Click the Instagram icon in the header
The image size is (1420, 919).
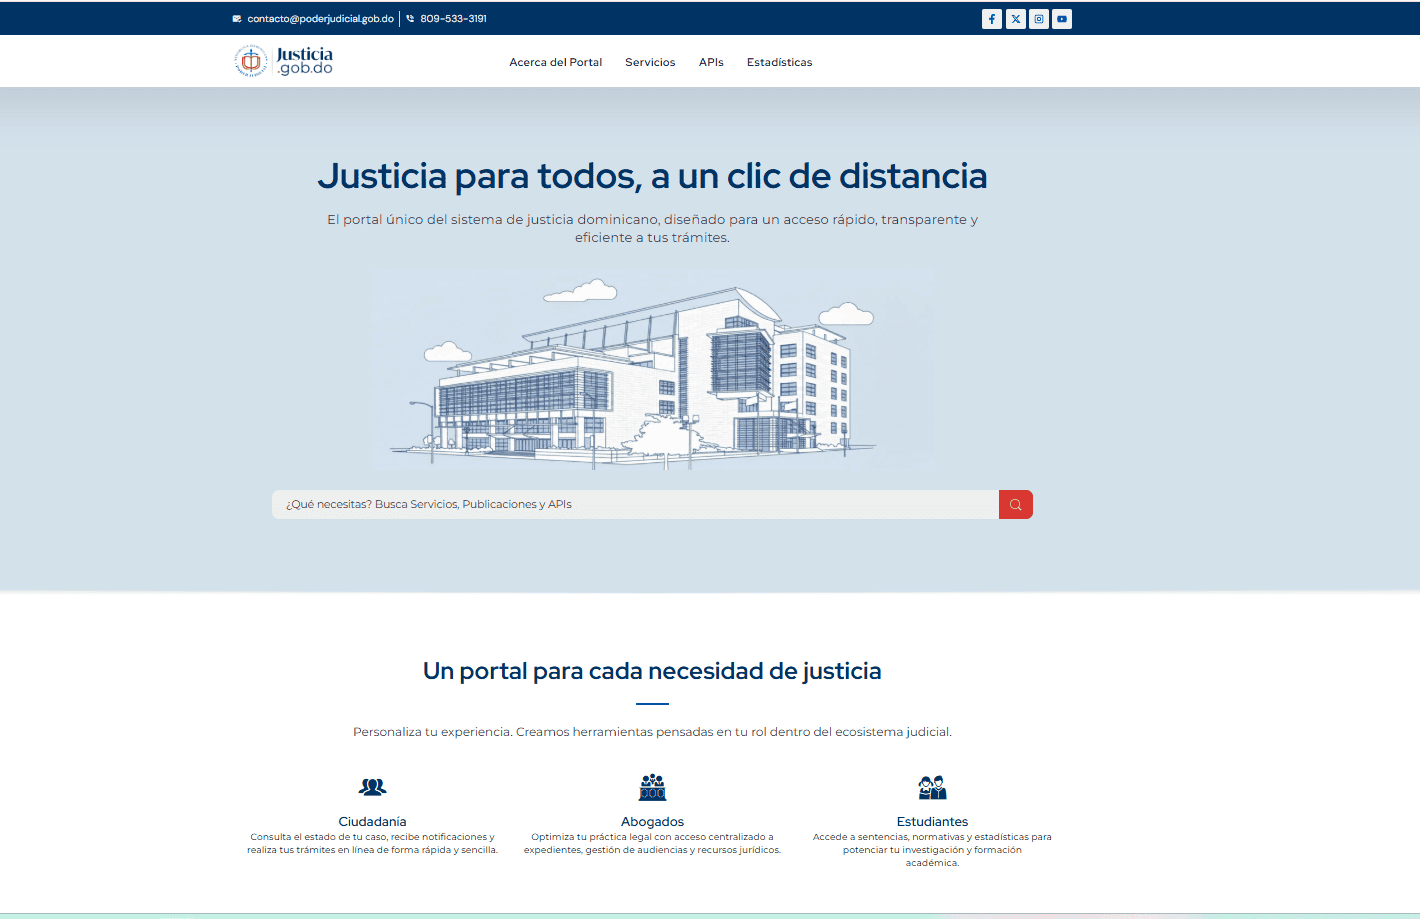1038,18
